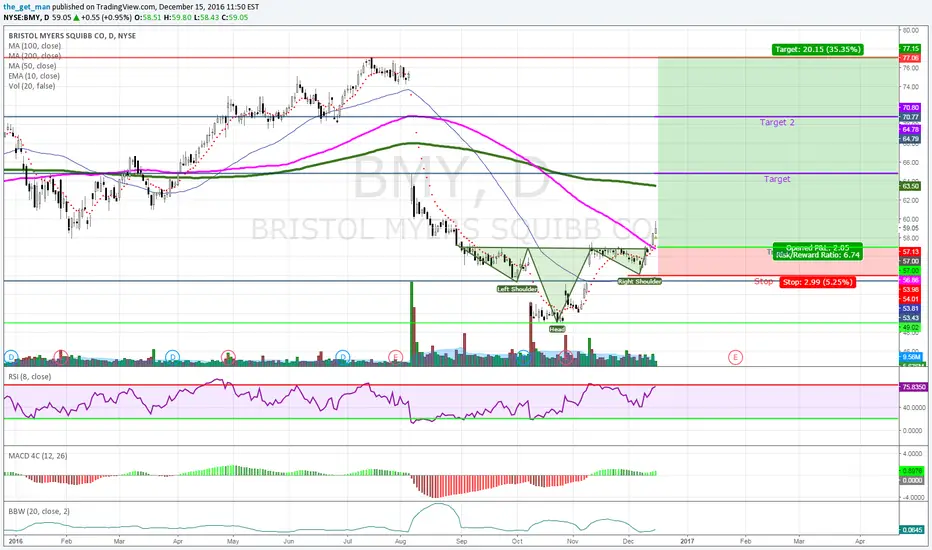Click the Risk/Reward Ratio: 6.74 label

[x=818, y=255]
